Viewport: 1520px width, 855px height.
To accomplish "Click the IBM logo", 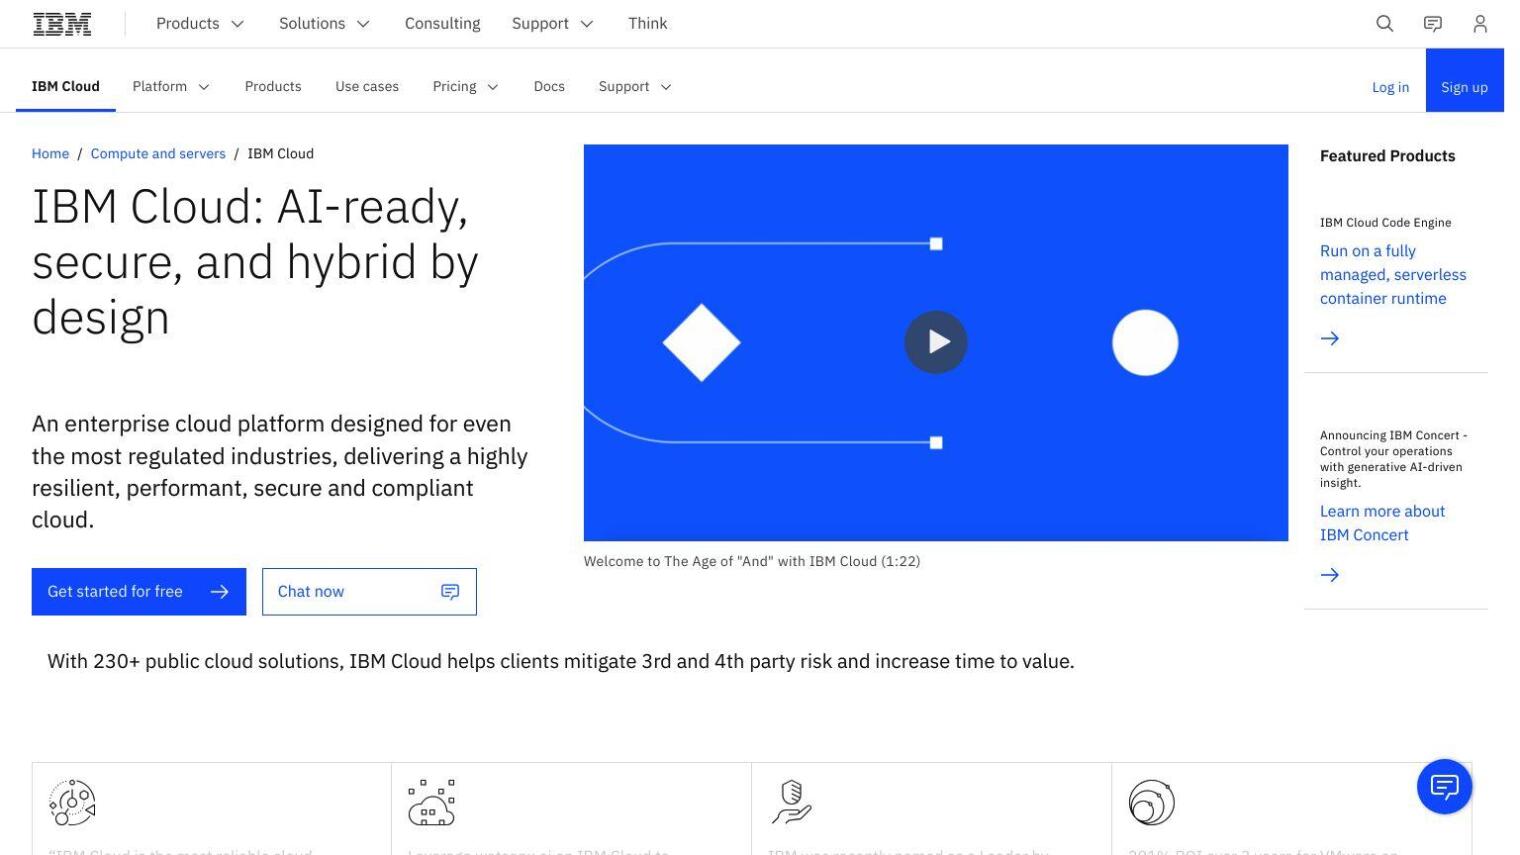I will coord(62,24).
